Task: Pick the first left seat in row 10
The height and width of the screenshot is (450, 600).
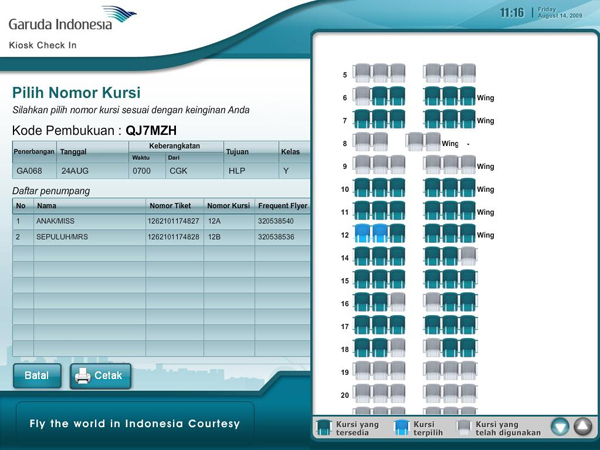Action: [x=362, y=189]
